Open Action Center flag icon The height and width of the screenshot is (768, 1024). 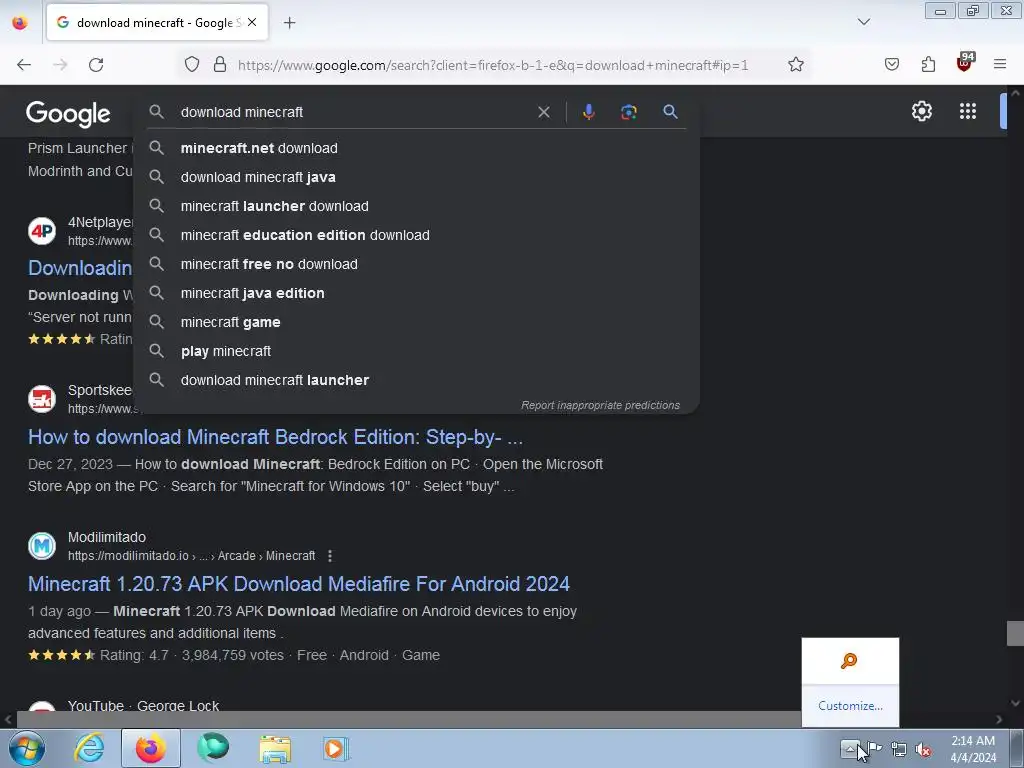[x=874, y=749]
